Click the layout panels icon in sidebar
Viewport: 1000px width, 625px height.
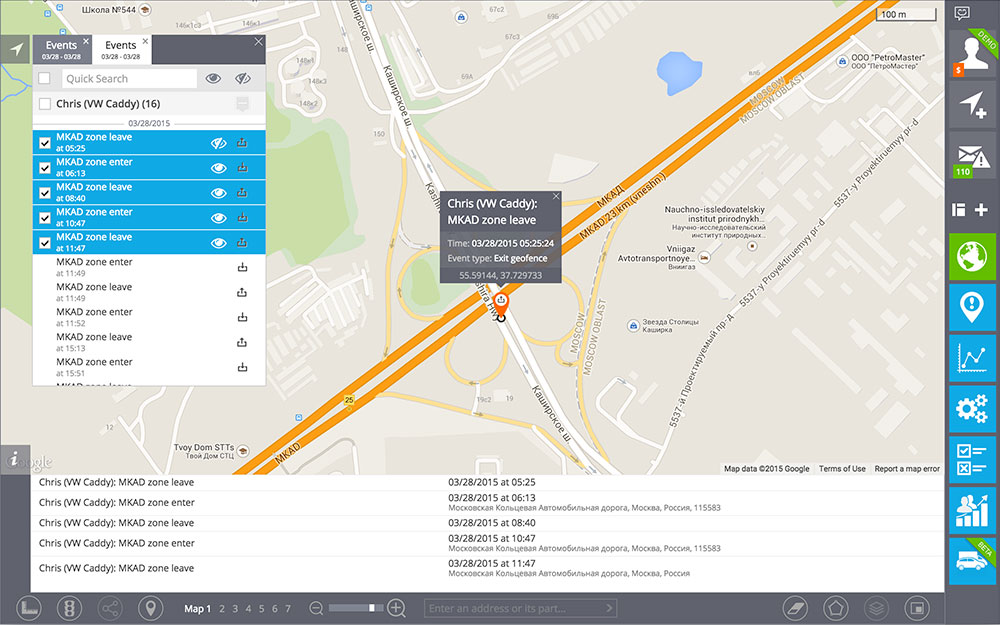[x=958, y=210]
